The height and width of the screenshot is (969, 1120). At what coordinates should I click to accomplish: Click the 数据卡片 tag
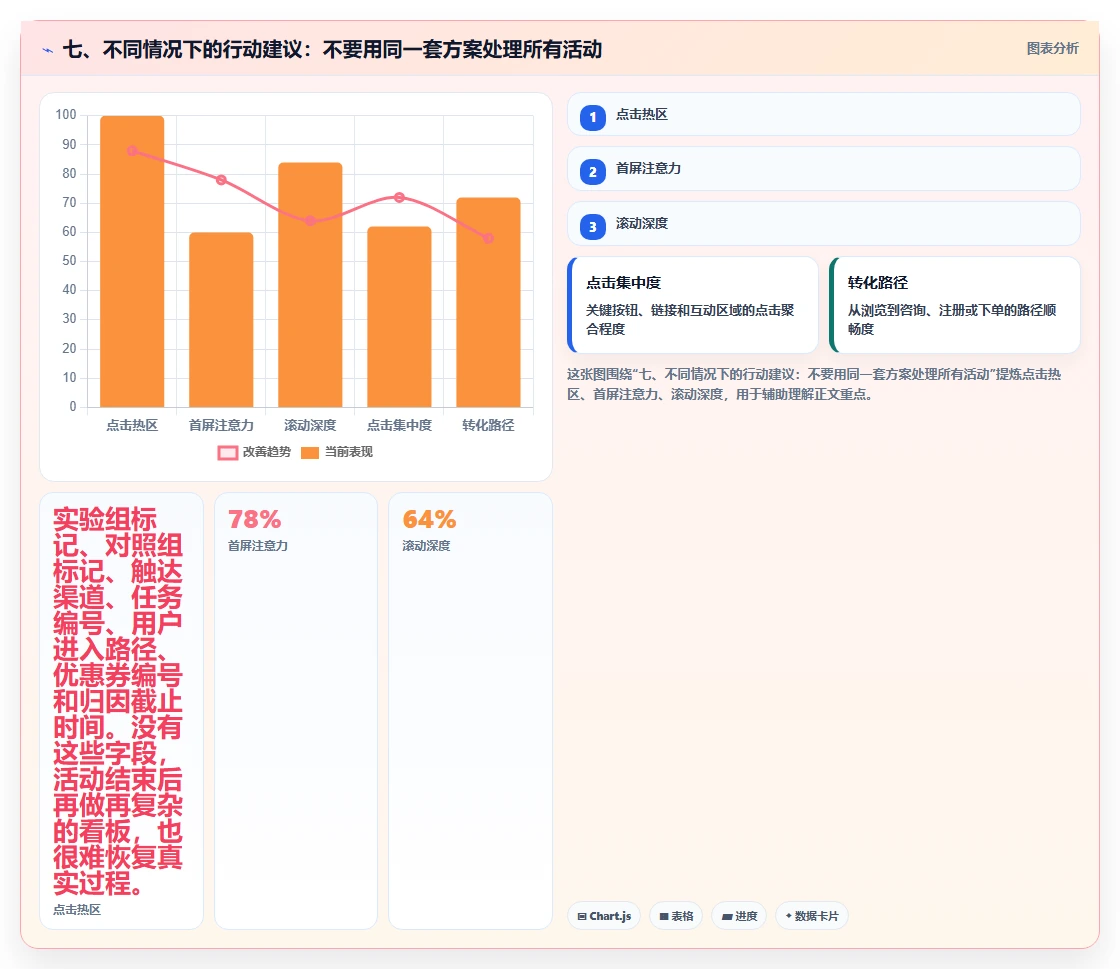click(812, 916)
